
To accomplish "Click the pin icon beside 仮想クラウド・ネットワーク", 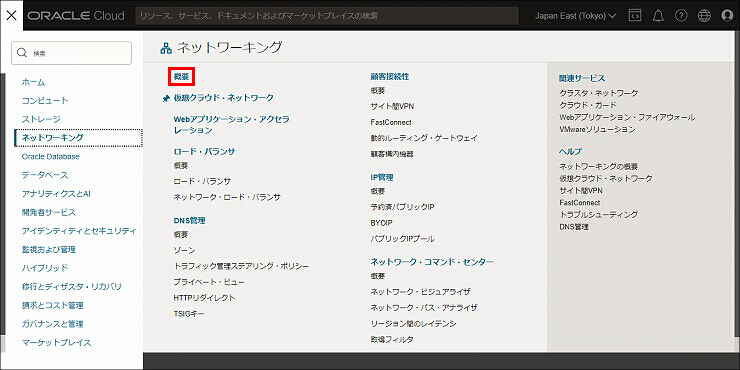I will 166,98.
